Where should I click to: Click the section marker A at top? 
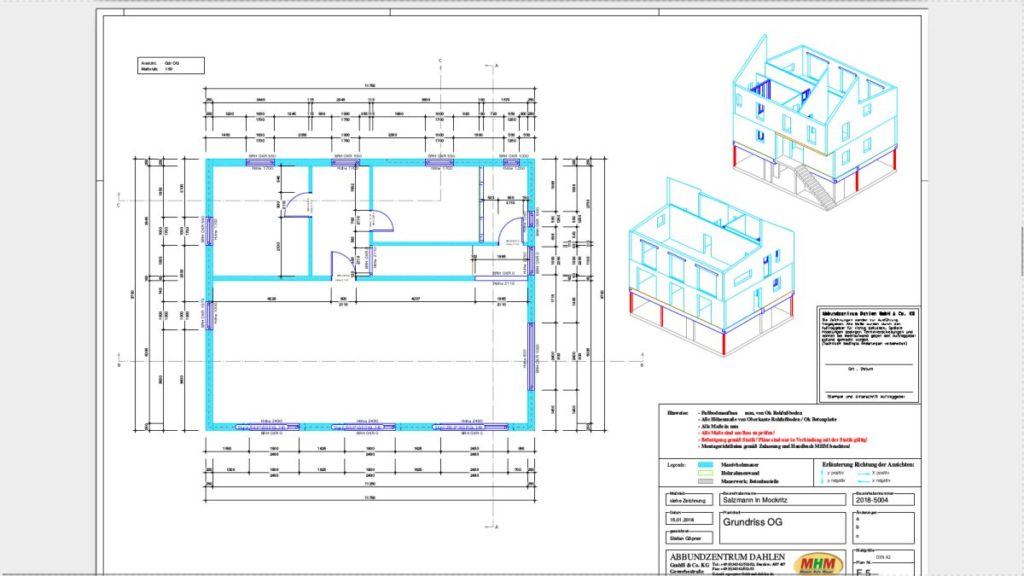pyautogui.click(x=497, y=64)
